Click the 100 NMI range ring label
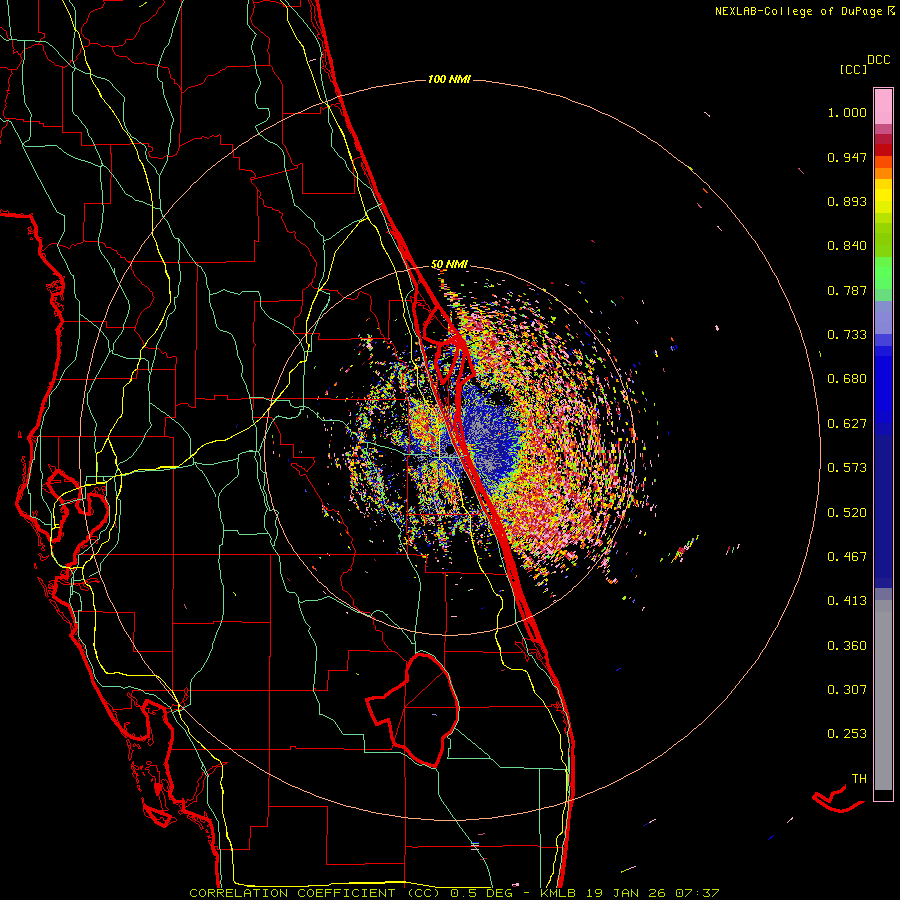Viewport: 900px width, 900px height. click(449, 79)
